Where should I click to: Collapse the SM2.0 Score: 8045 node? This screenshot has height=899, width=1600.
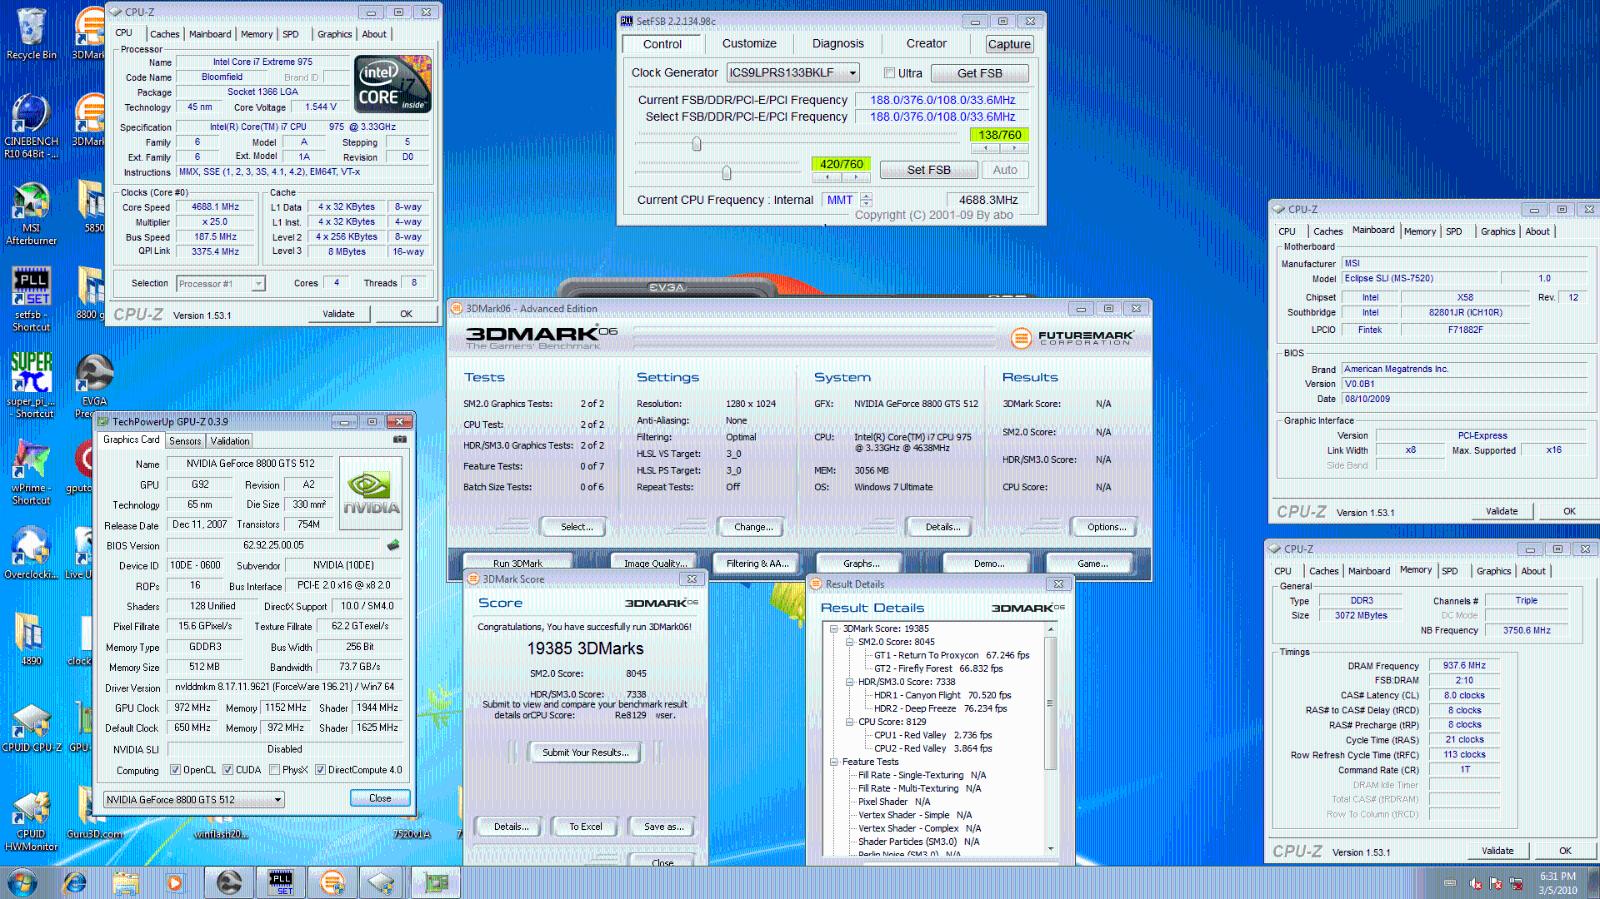(850, 642)
